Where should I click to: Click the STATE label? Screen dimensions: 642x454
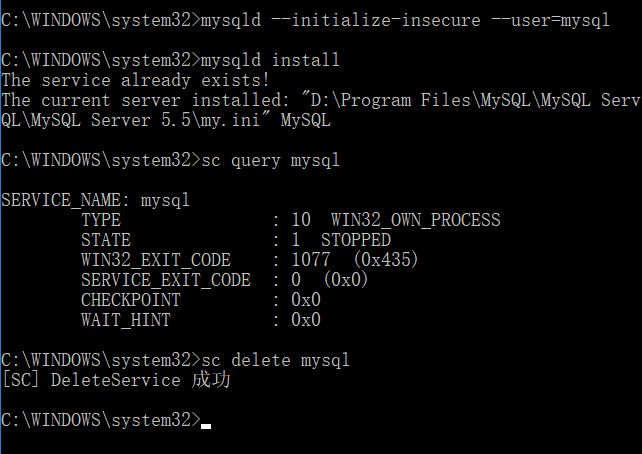[106, 240]
